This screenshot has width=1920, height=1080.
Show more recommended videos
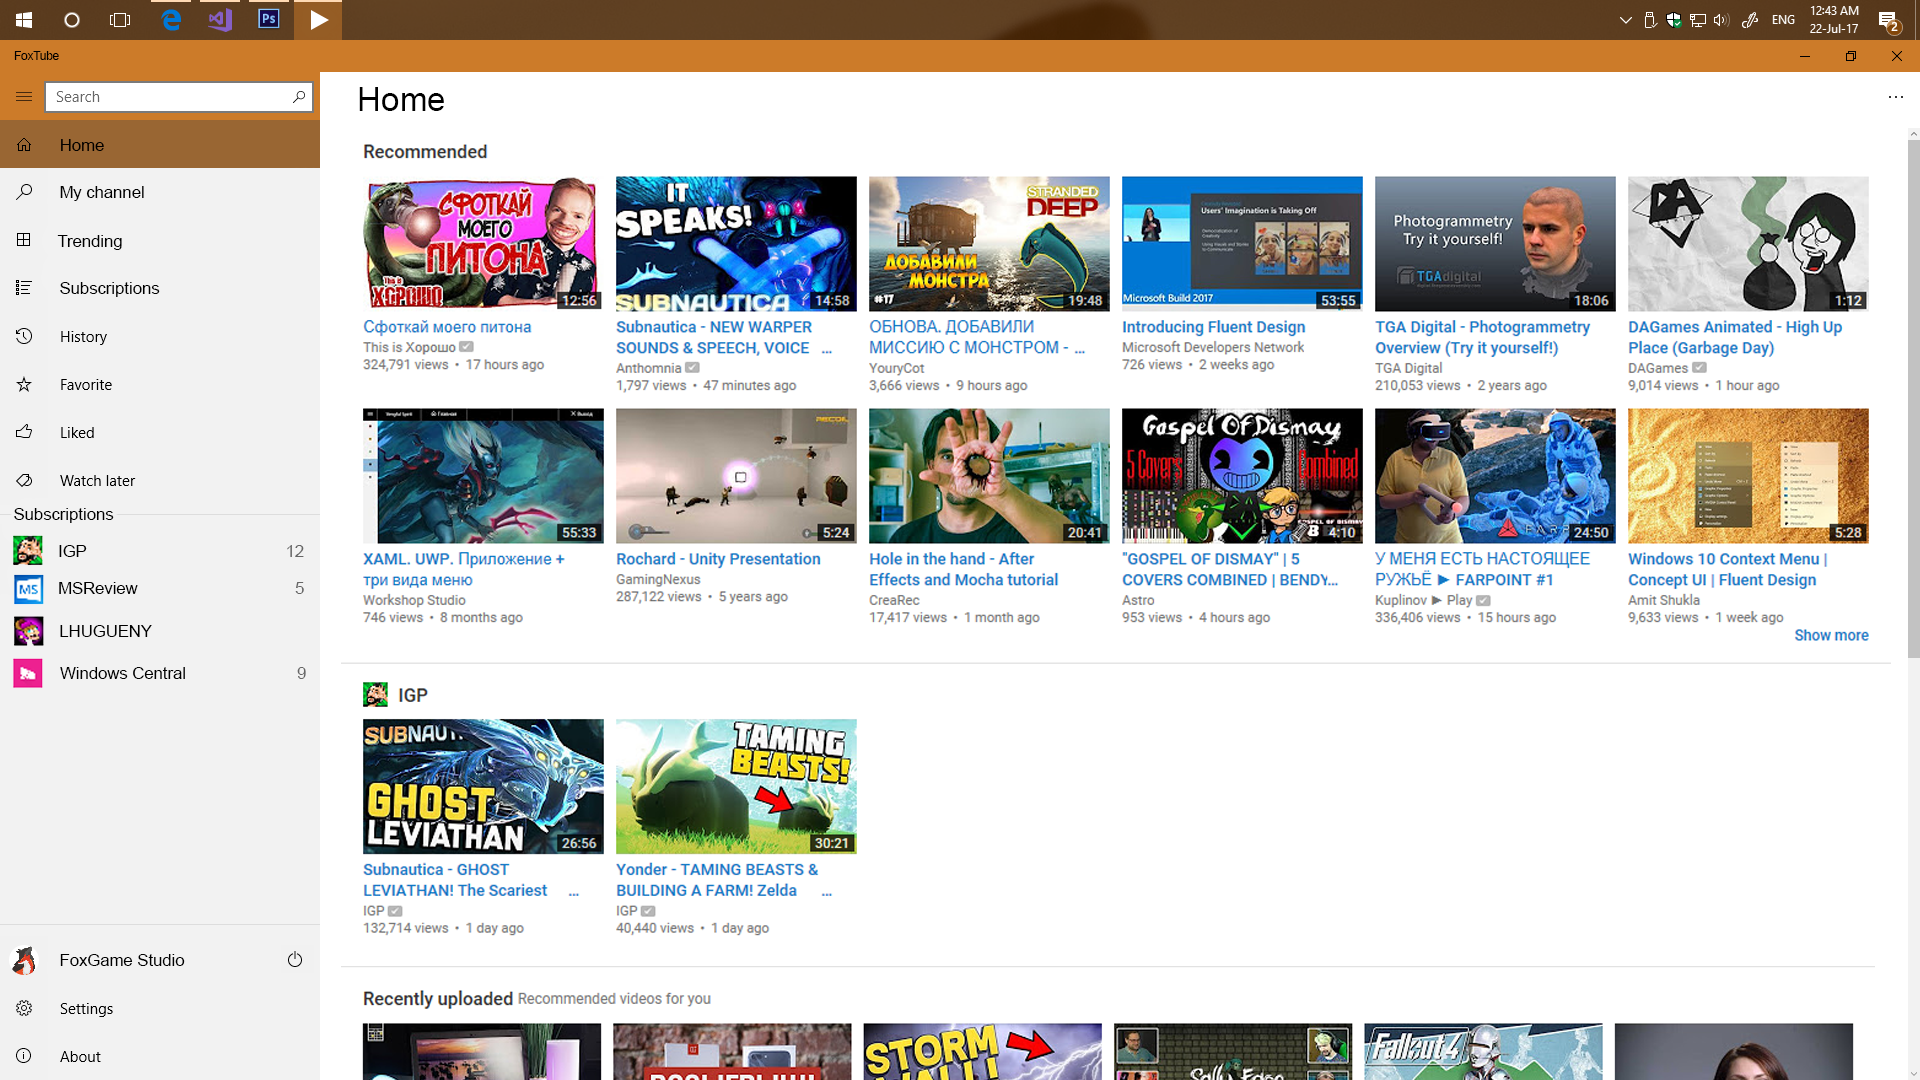pos(1830,635)
